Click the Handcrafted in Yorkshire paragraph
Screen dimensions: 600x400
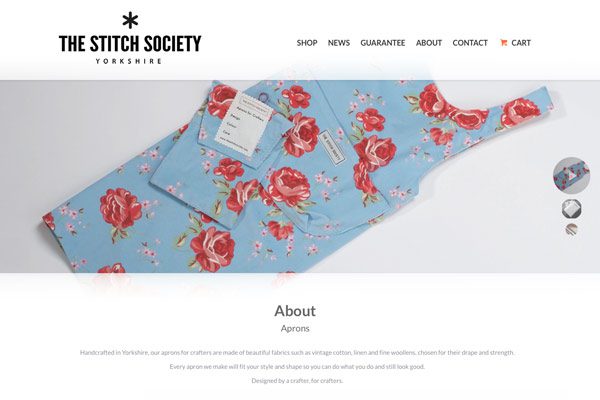(297, 353)
